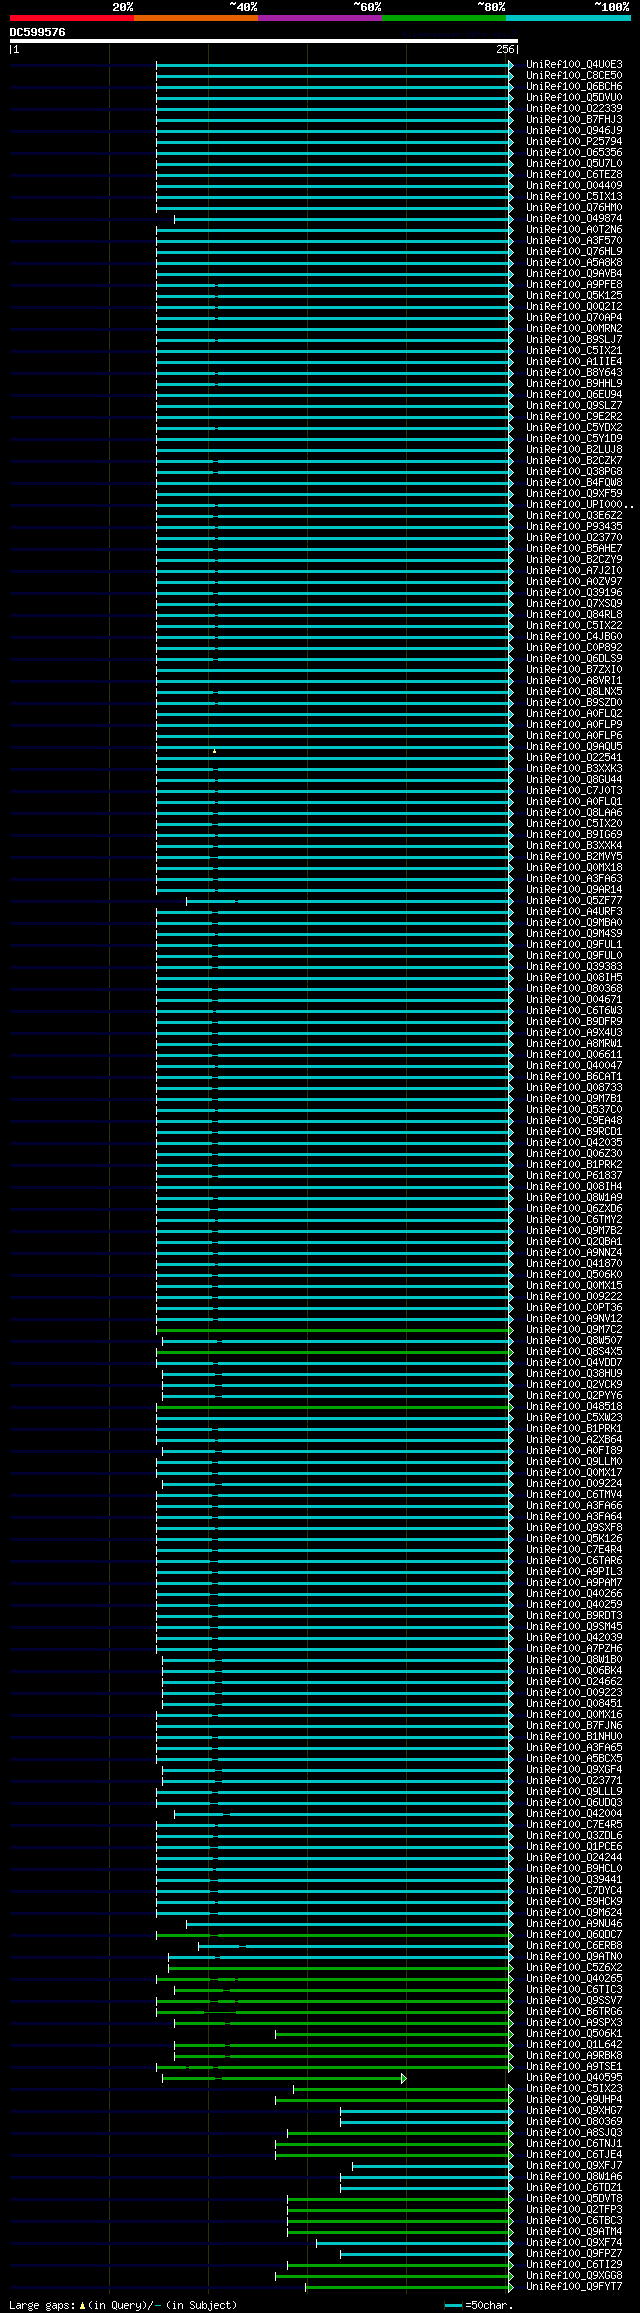This screenshot has width=640, height=2313.
Task: Select label UniRef100_Q76HM0
Action: pos(574,208)
